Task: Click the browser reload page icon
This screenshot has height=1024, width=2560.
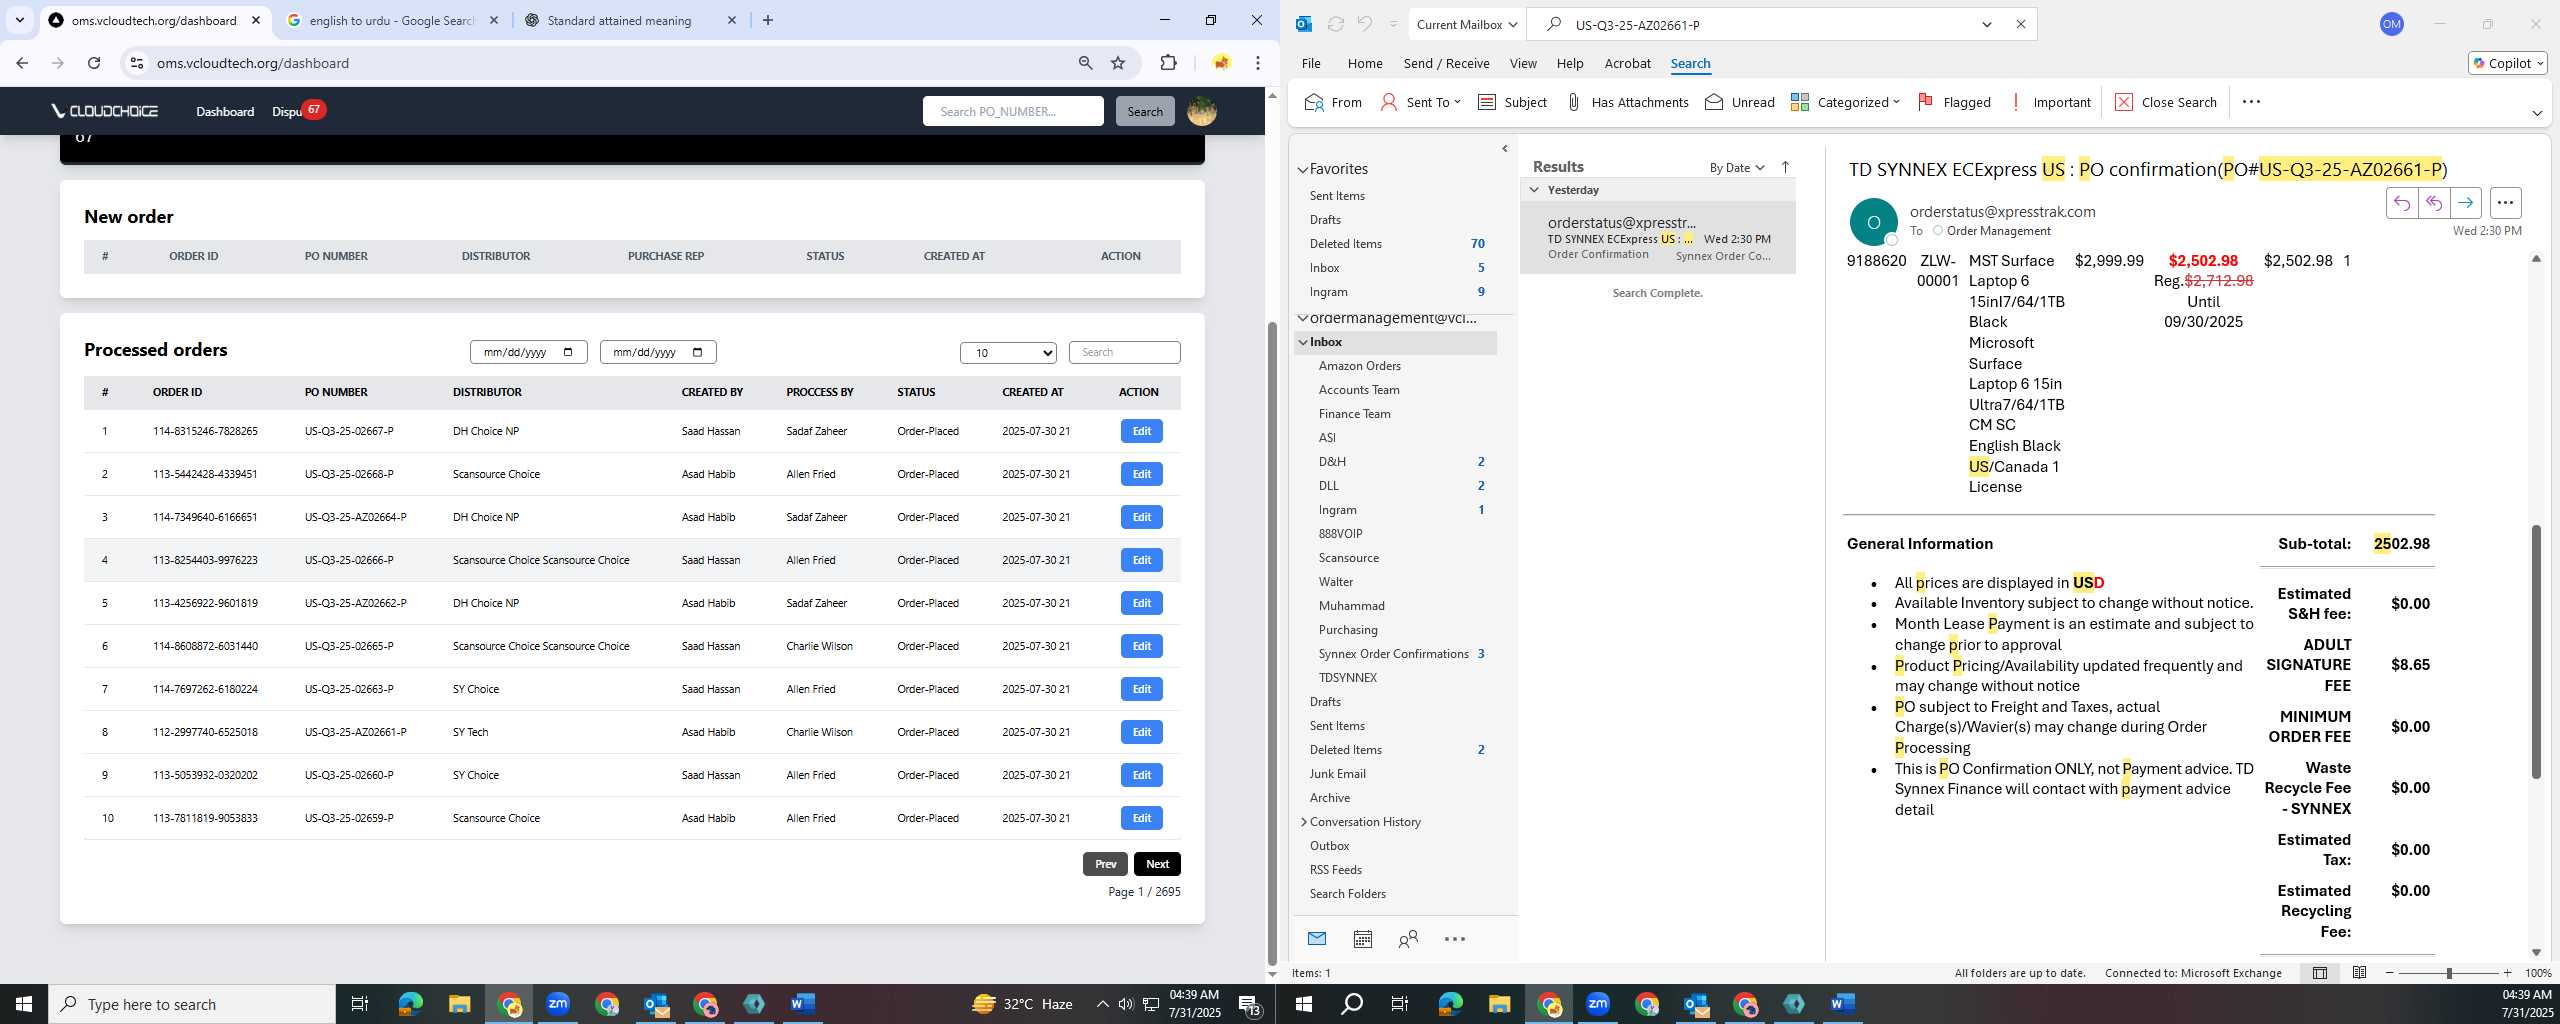Action: (x=94, y=63)
